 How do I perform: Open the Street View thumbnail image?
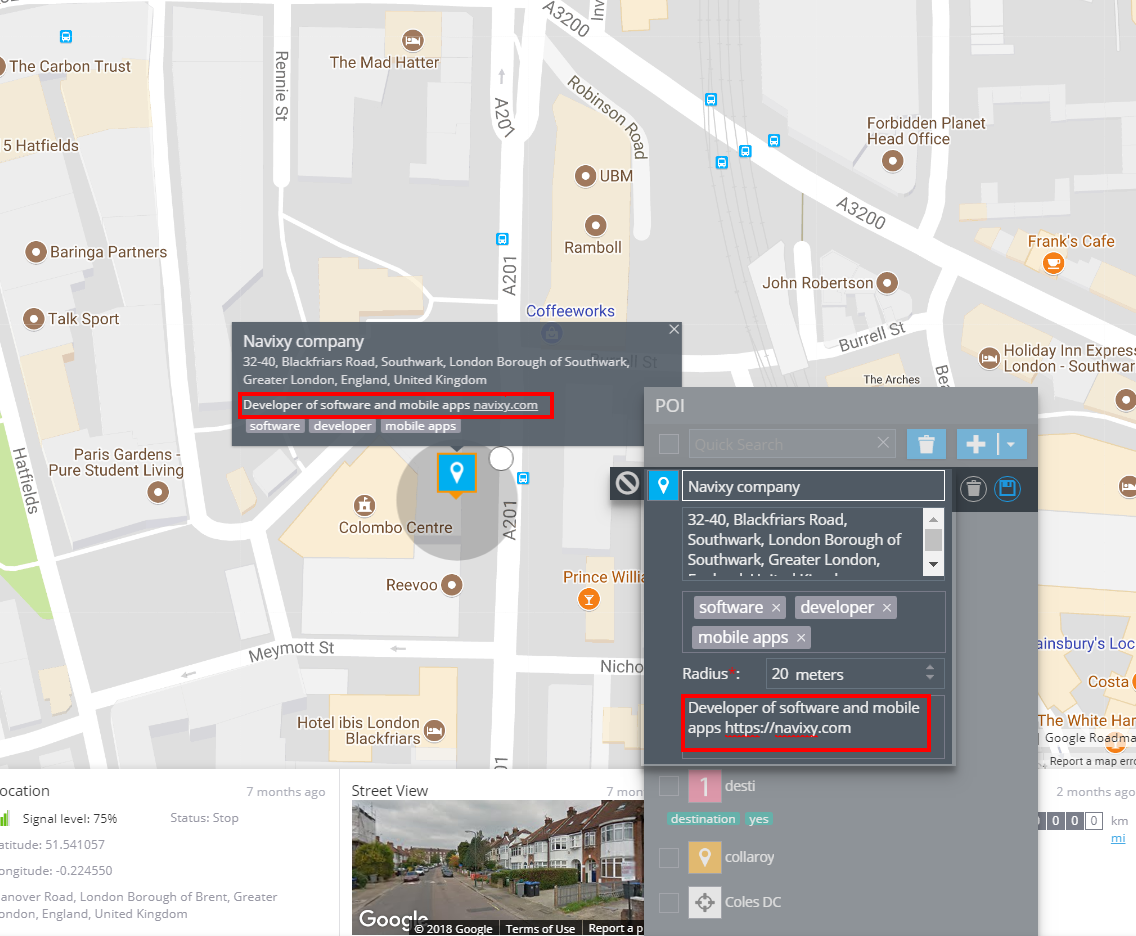497,867
